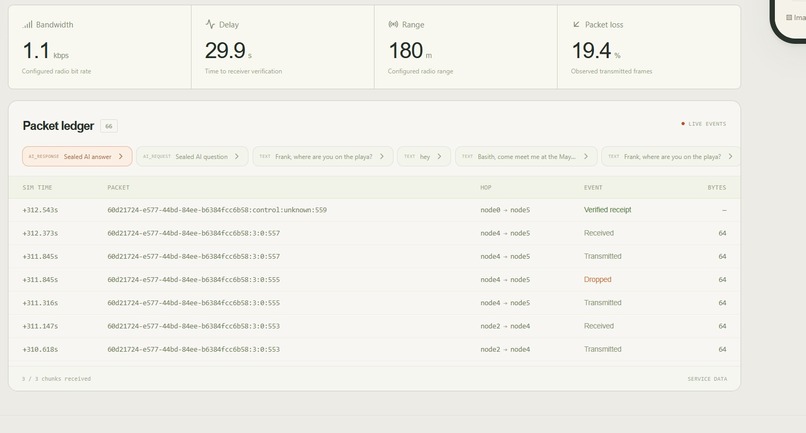Select the +312.373s sim time cell
The image size is (806, 433).
click(x=40, y=233)
